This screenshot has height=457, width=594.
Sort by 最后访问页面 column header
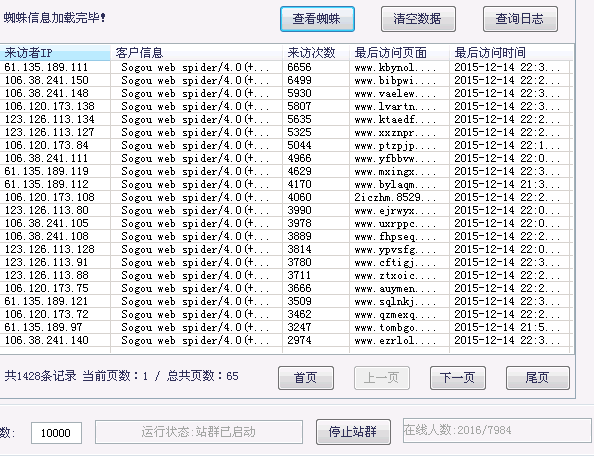click(x=399, y=53)
